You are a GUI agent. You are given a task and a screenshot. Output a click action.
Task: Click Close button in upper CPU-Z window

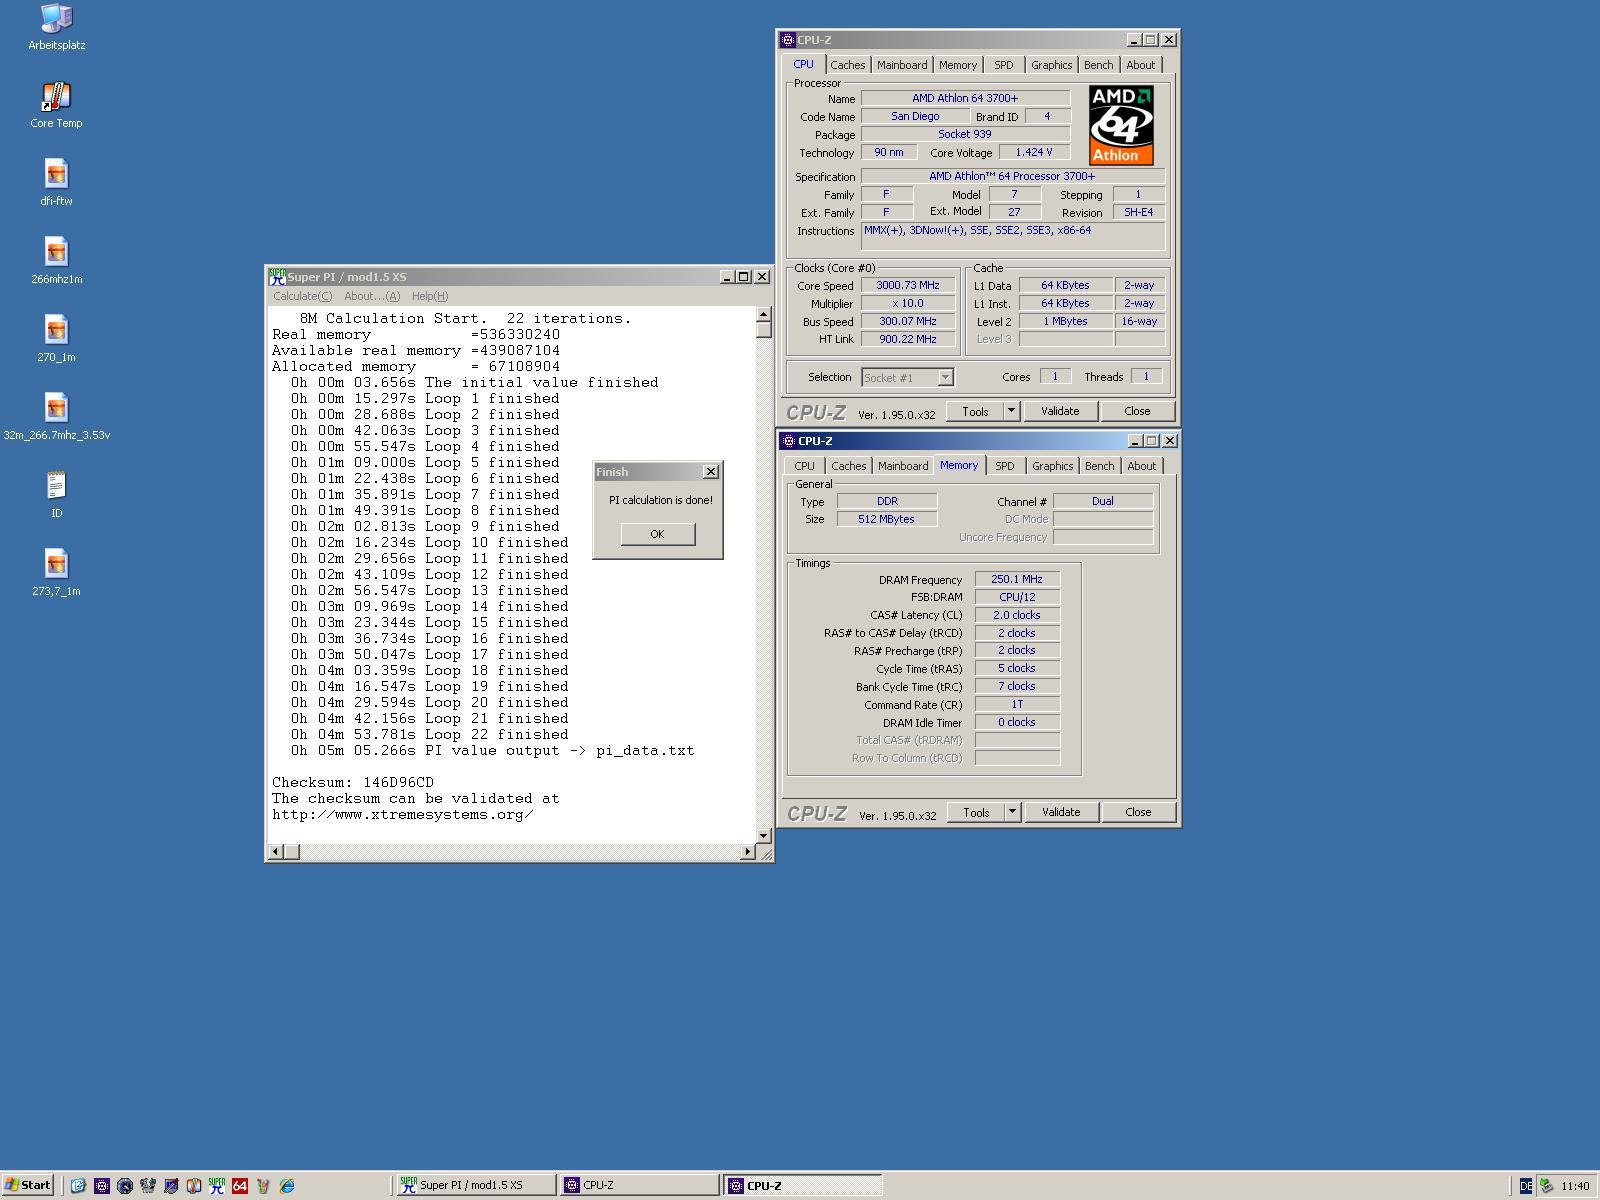[1137, 411]
